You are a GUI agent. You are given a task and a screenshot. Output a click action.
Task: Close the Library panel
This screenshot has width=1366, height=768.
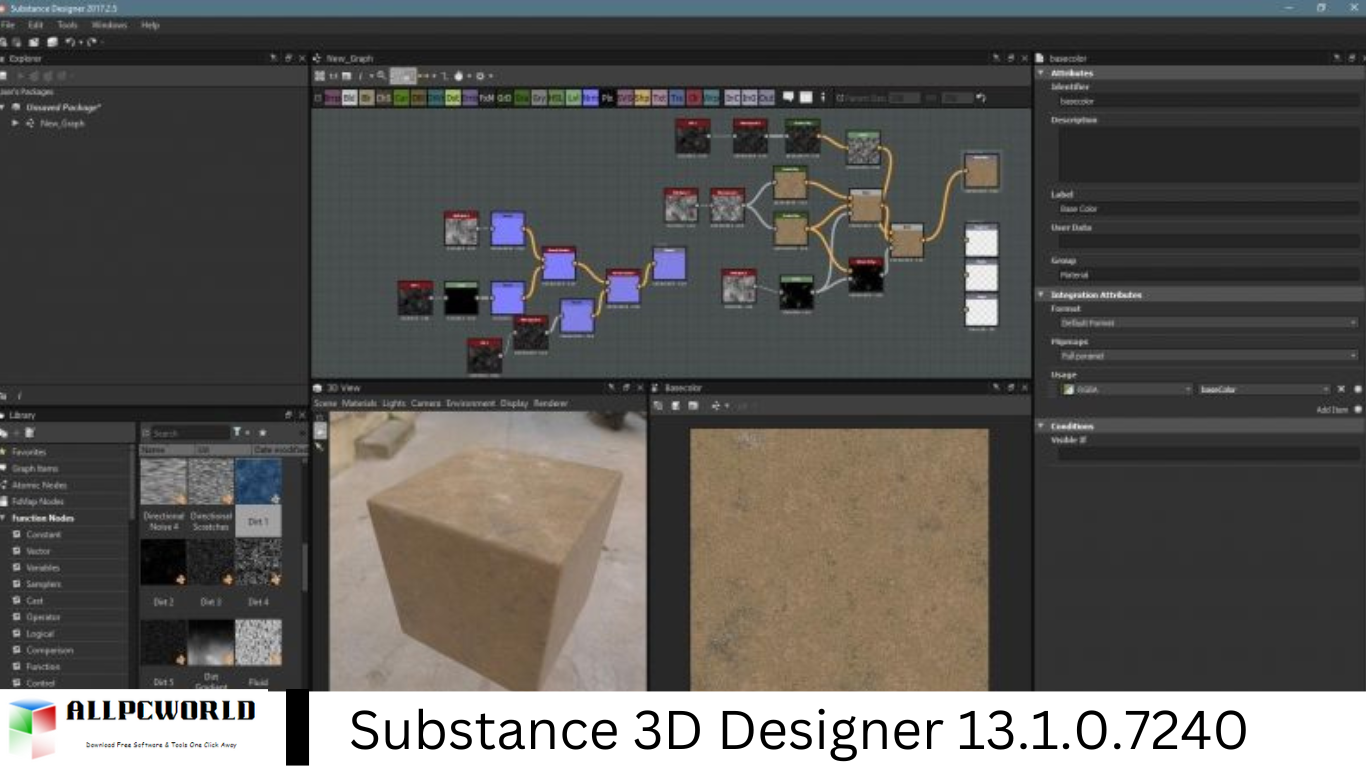click(x=302, y=414)
